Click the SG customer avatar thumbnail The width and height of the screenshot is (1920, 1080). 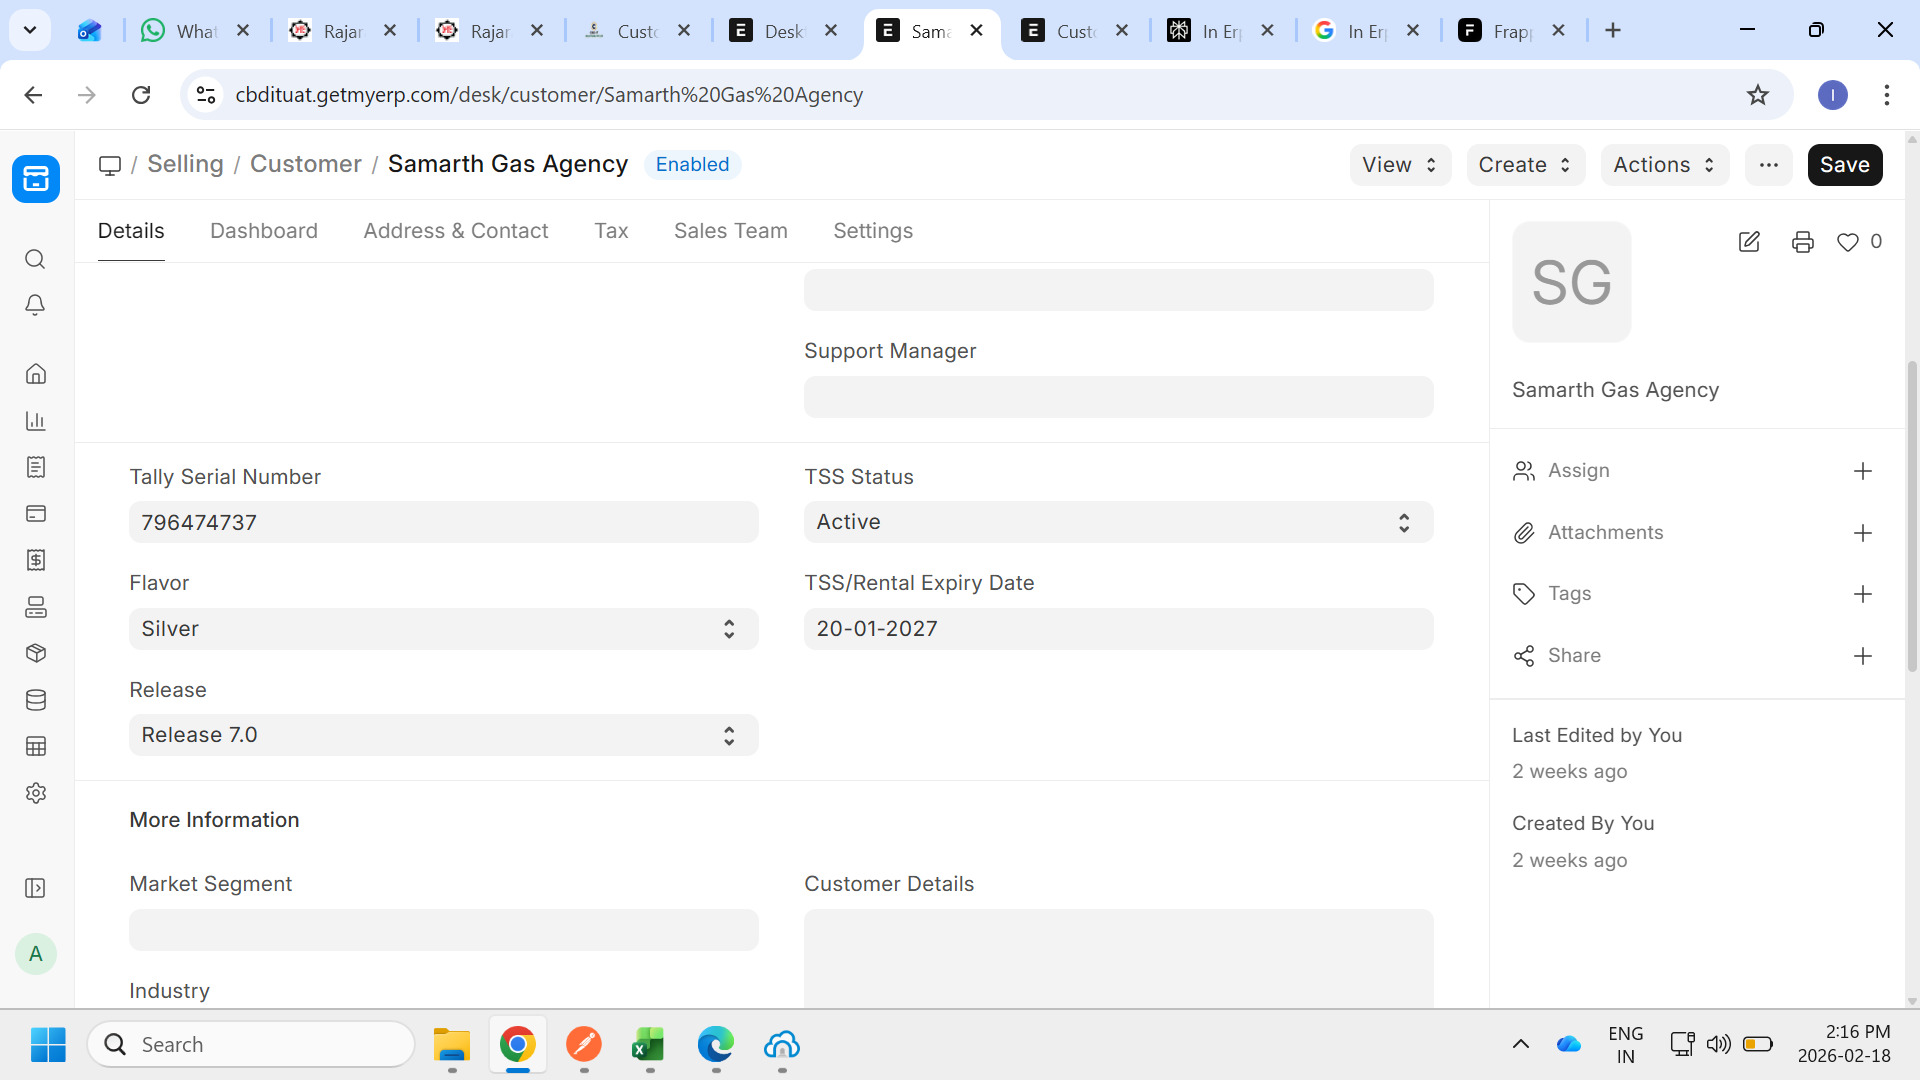[x=1571, y=282]
